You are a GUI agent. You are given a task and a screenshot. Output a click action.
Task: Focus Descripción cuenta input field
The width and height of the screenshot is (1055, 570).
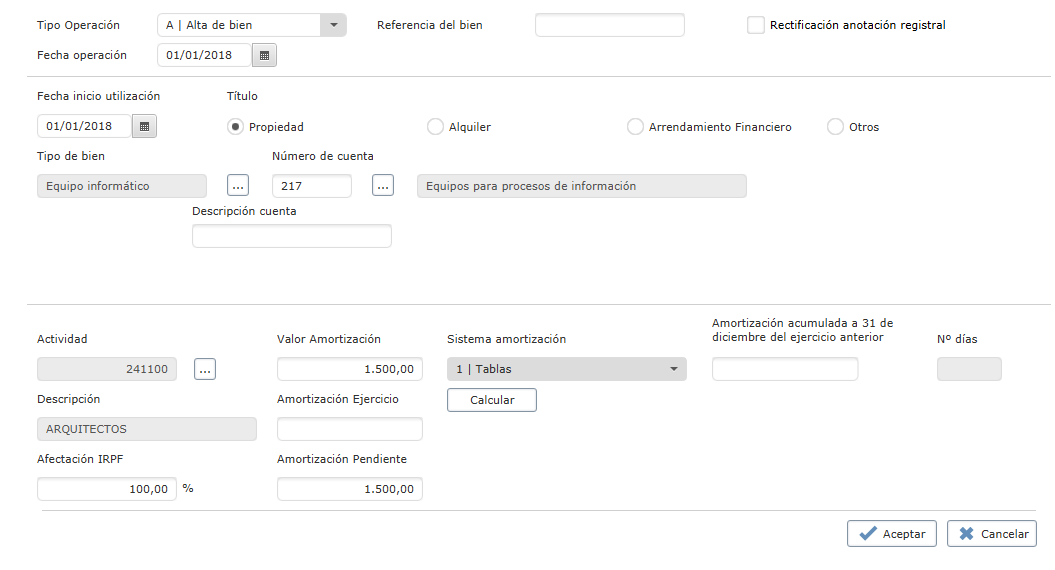(x=291, y=236)
